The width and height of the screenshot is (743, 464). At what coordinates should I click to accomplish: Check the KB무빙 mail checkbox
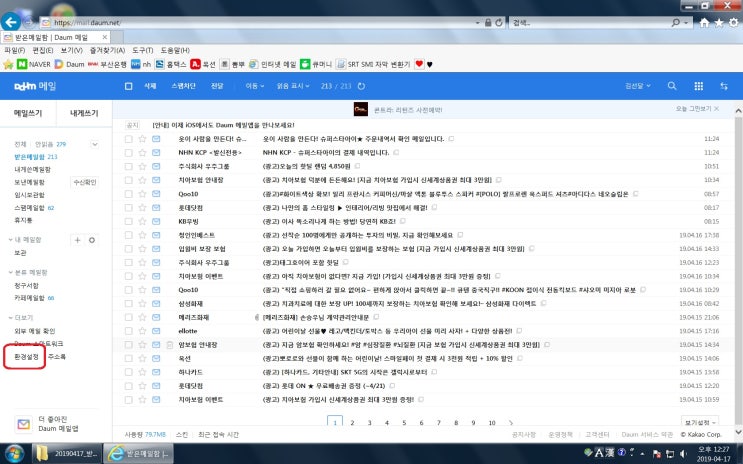tap(128, 221)
